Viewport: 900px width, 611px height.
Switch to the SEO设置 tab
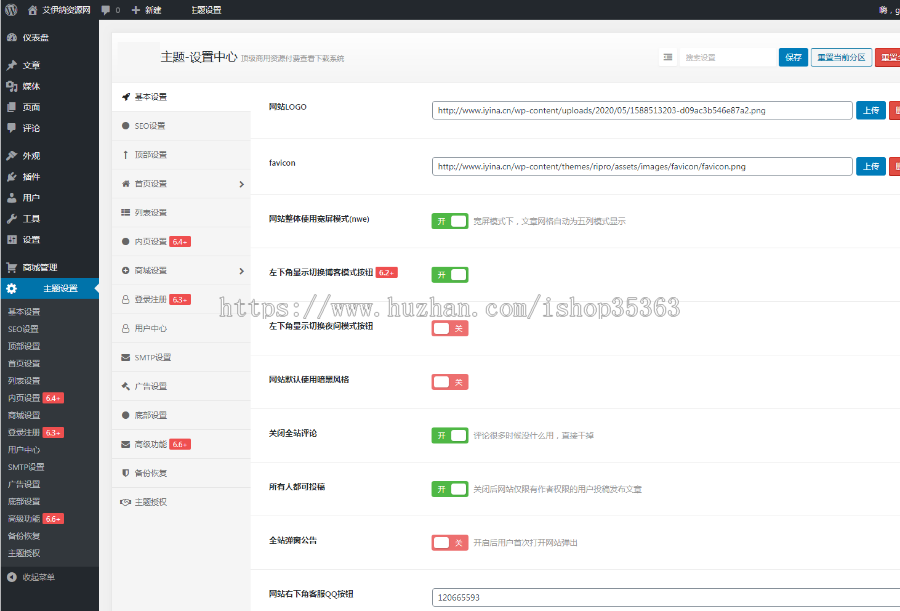(x=150, y=125)
